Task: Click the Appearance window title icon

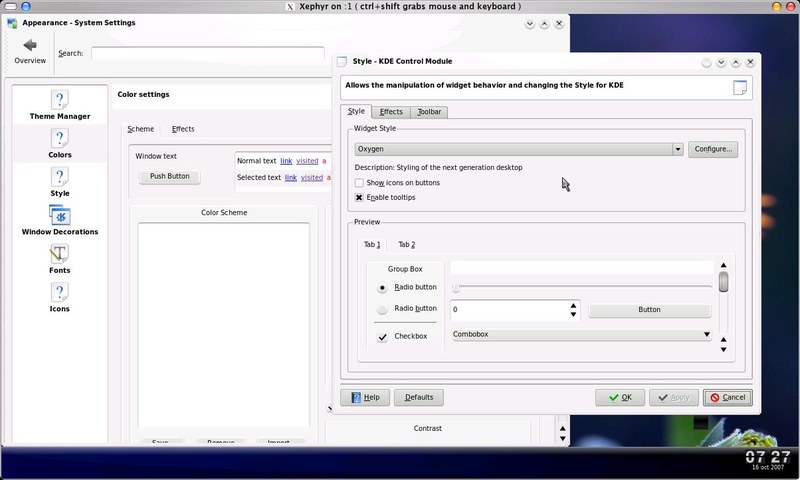Action: (12, 23)
